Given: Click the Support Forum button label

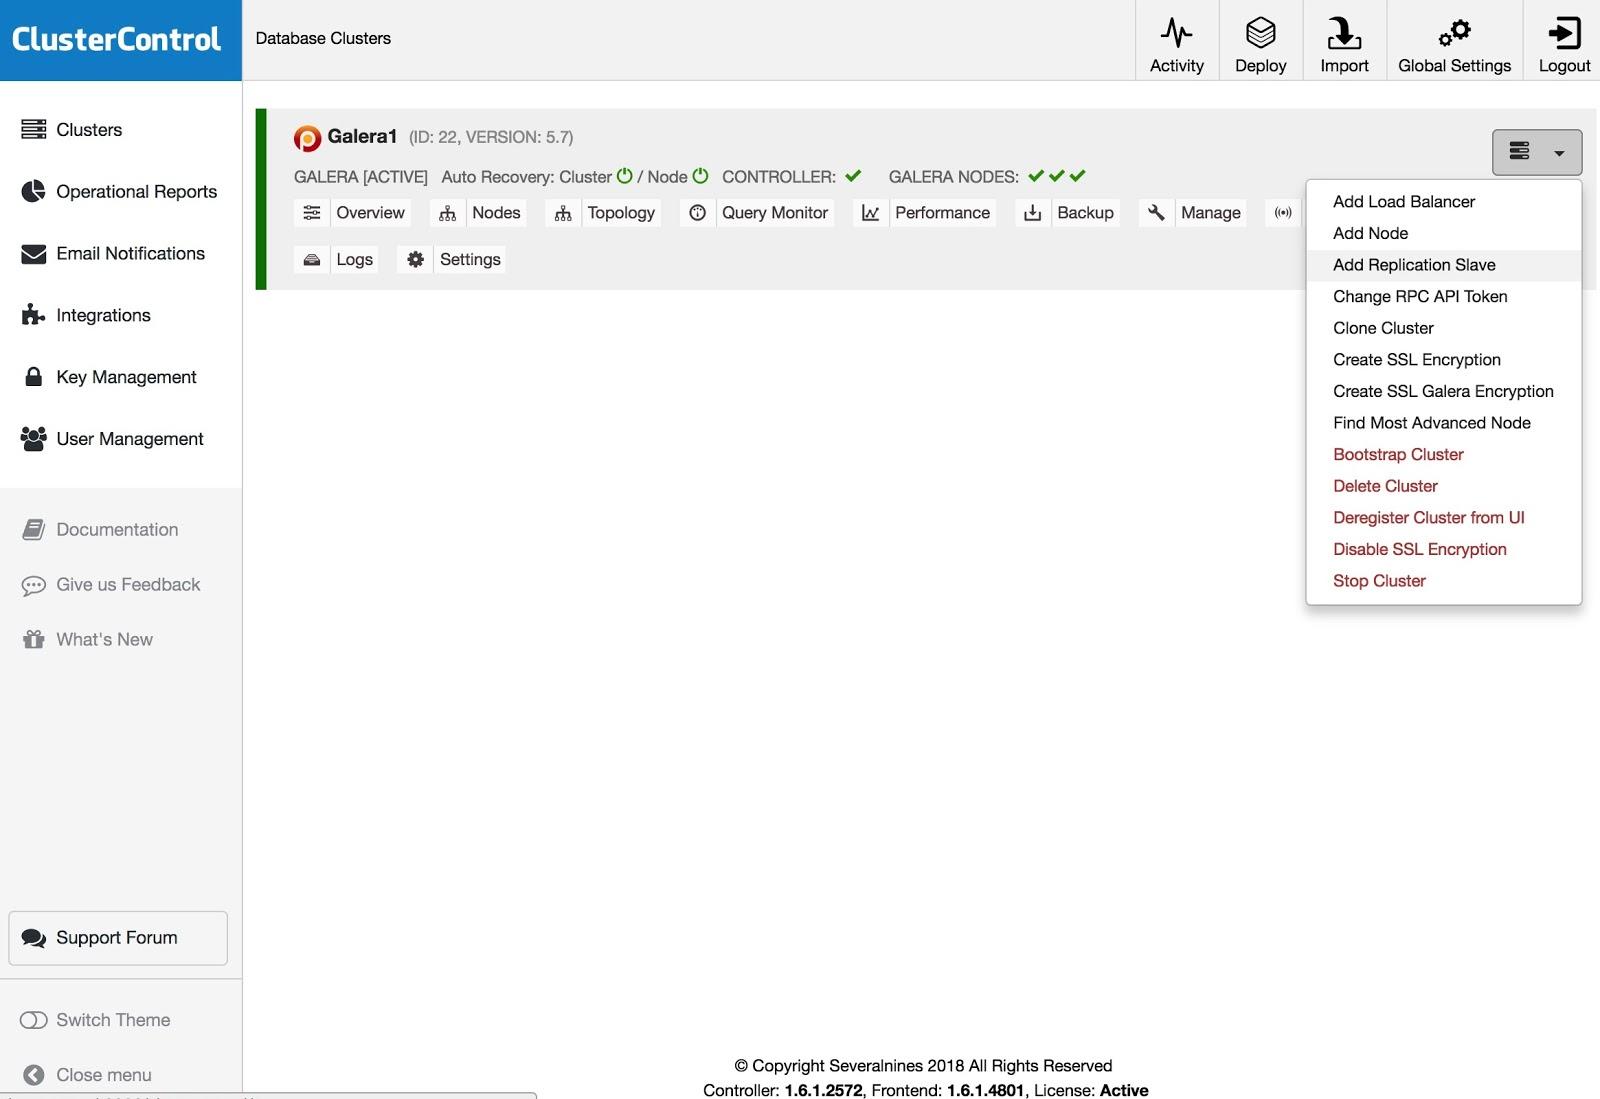Looking at the screenshot, I should pyautogui.click(x=117, y=938).
